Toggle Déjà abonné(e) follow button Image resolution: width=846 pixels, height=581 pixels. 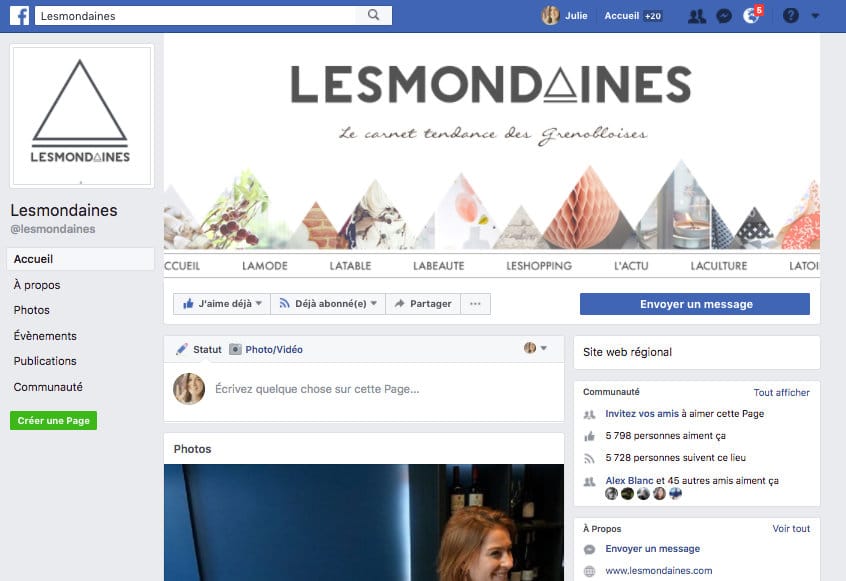tap(328, 304)
